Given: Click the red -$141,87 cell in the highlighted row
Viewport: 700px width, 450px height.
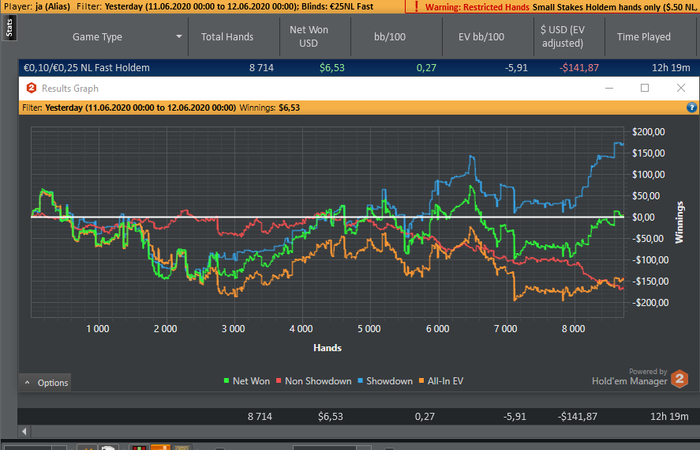Looking at the screenshot, I should 579,68.
